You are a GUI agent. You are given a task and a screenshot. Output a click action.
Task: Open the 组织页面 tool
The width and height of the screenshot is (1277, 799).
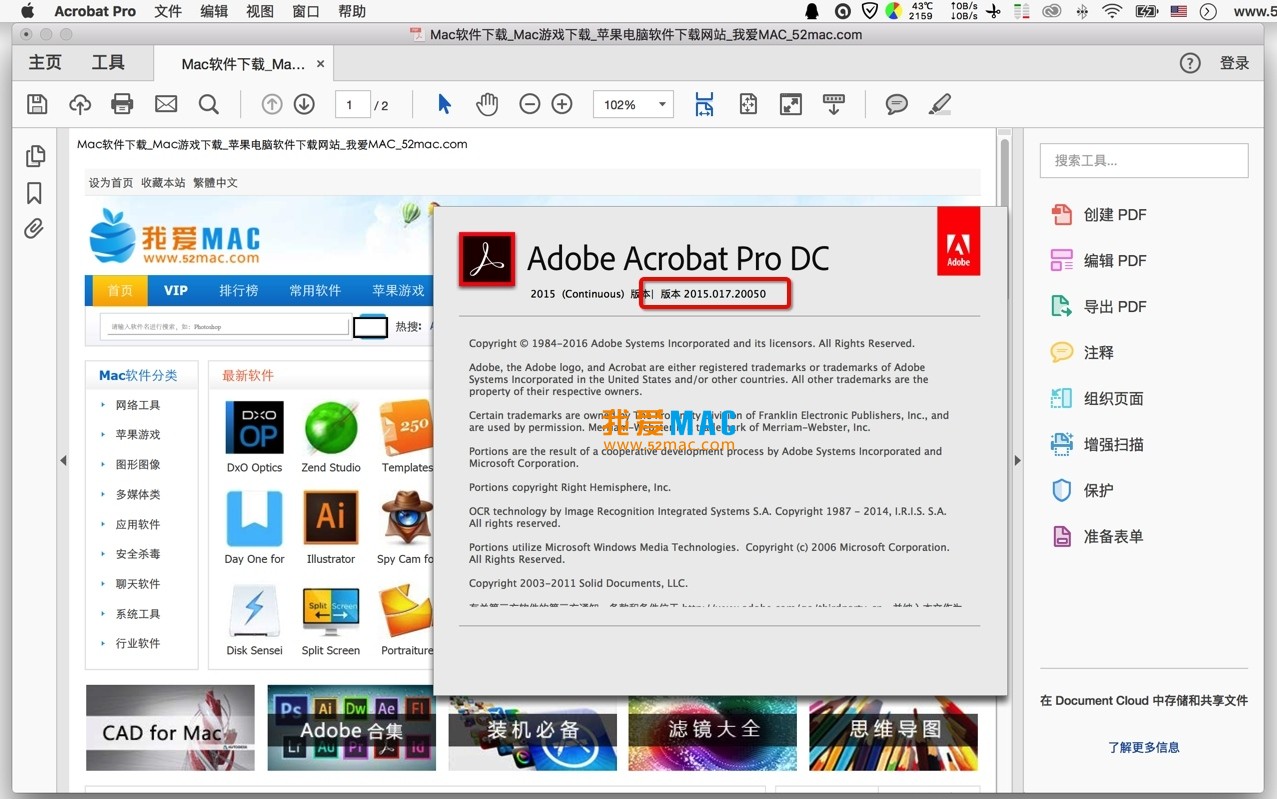(x=1096, y=399)
